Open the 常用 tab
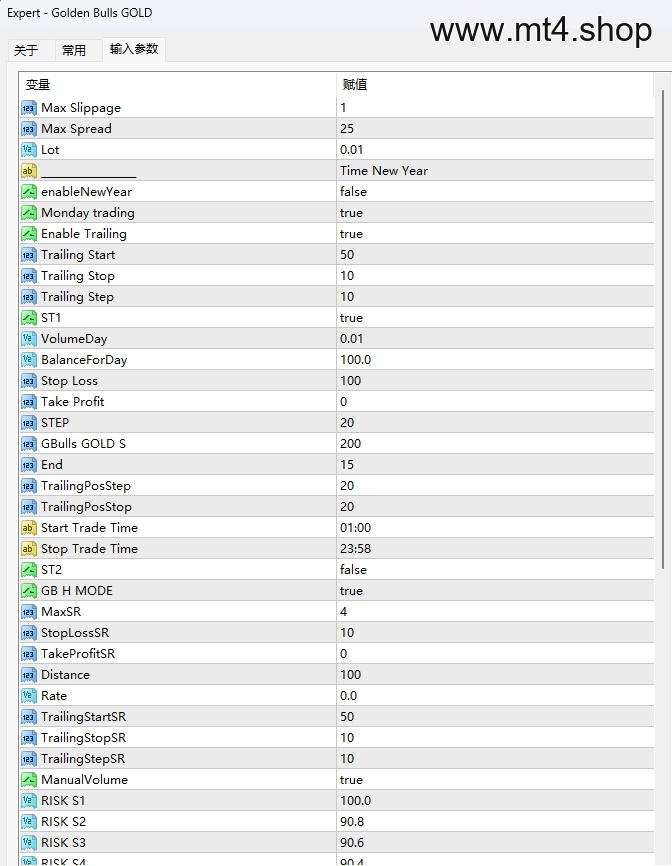 (x=74, y=50)
